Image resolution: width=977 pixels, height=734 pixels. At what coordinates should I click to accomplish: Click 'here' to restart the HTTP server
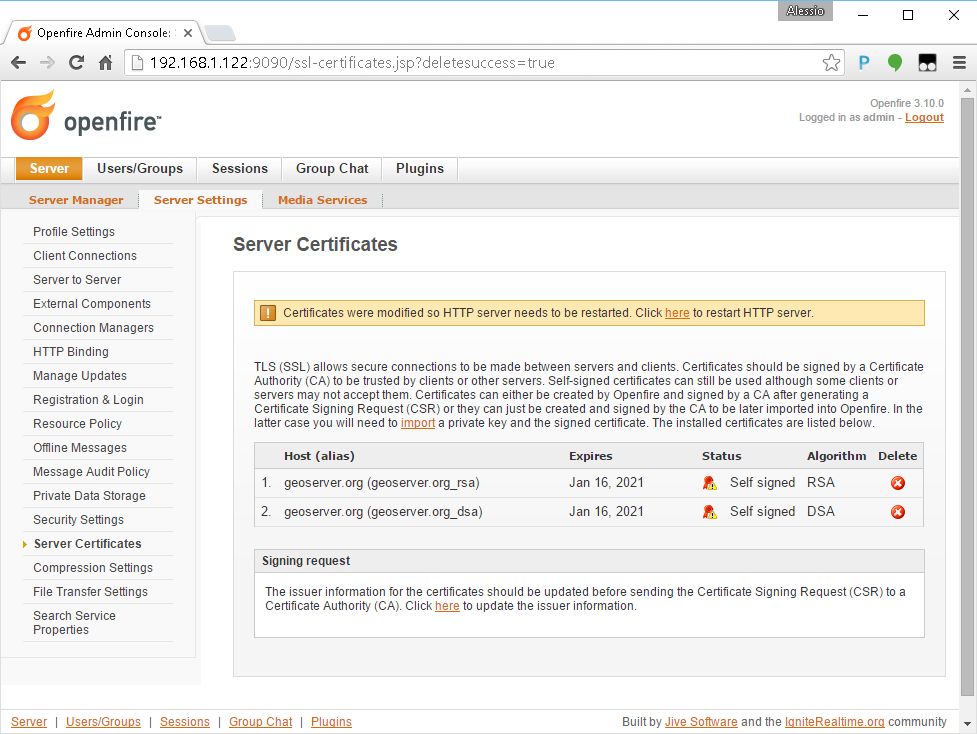click(677, 313)
